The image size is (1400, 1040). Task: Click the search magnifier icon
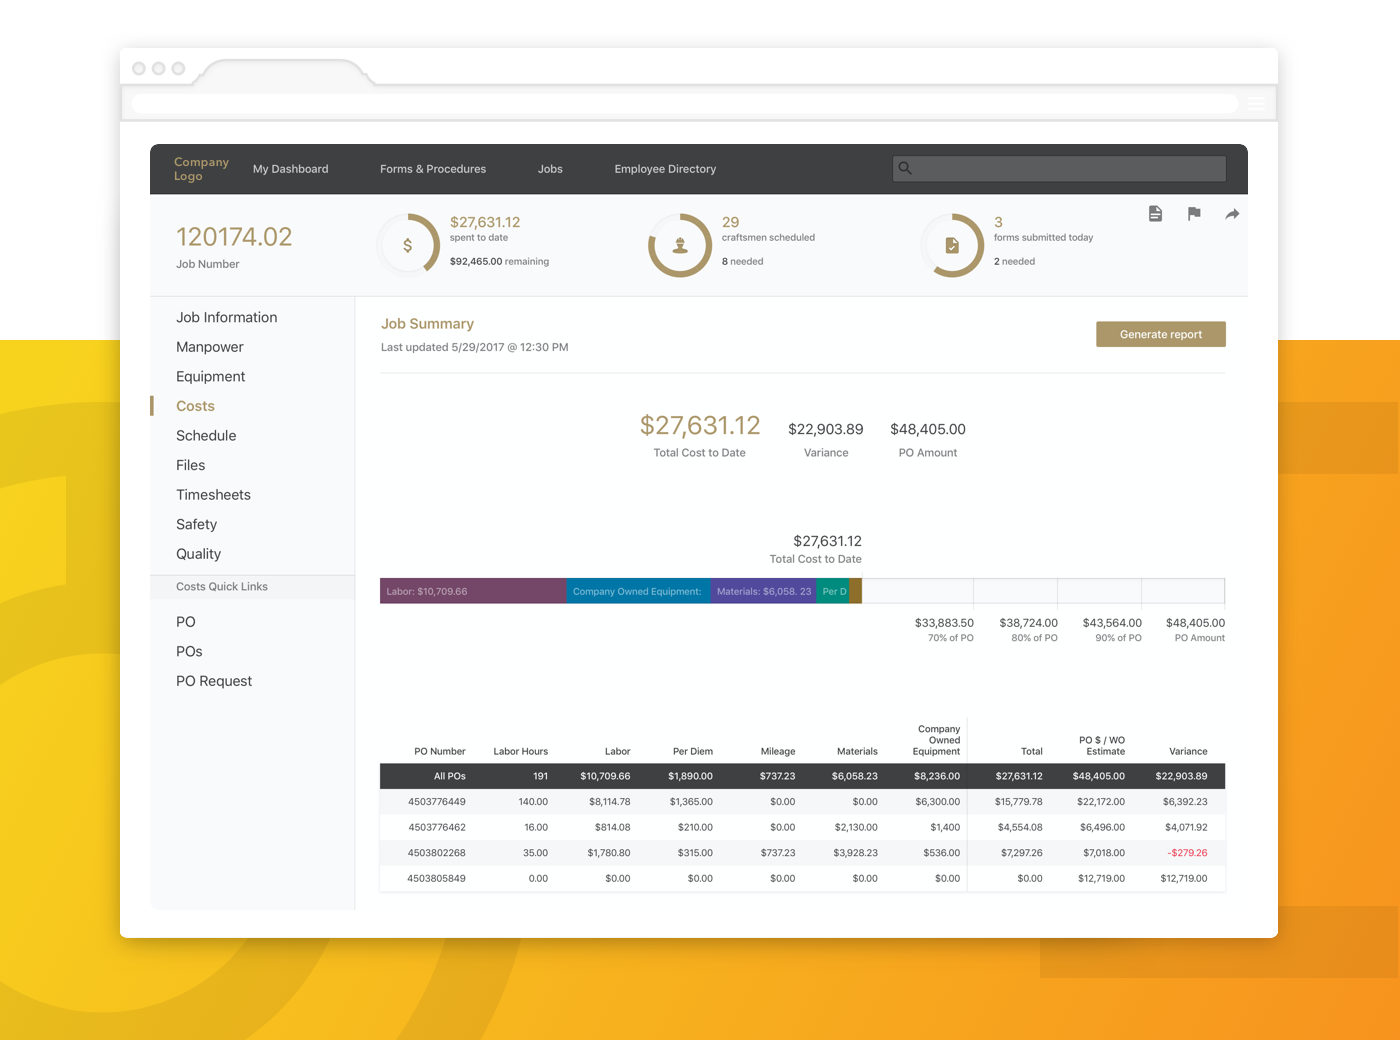(x=905, y=168)
